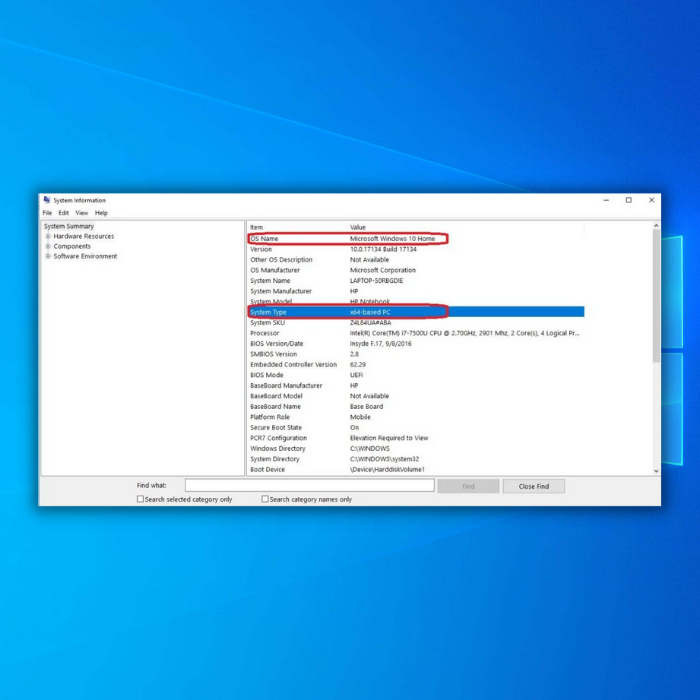
Task: Select the Other OS Description row
Action: tap(416, 259)
